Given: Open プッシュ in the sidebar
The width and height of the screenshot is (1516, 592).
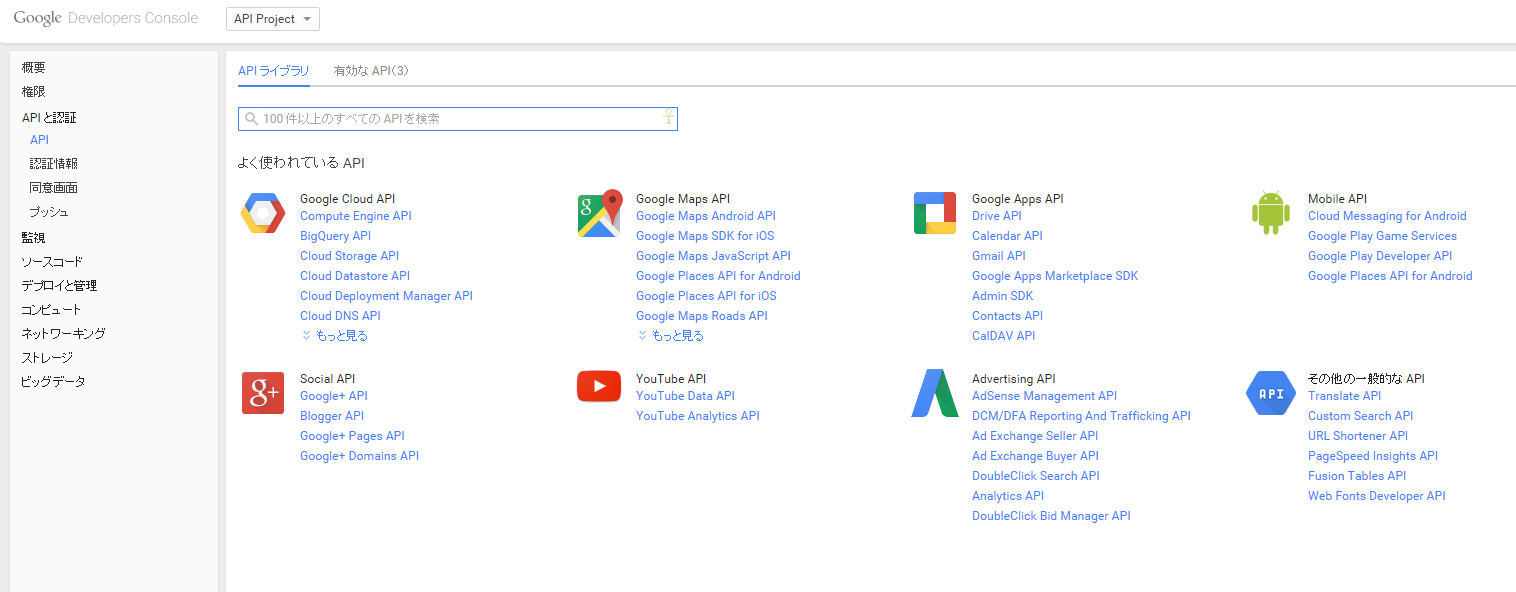Looking at the screenshot, I should tap(49, 212).
